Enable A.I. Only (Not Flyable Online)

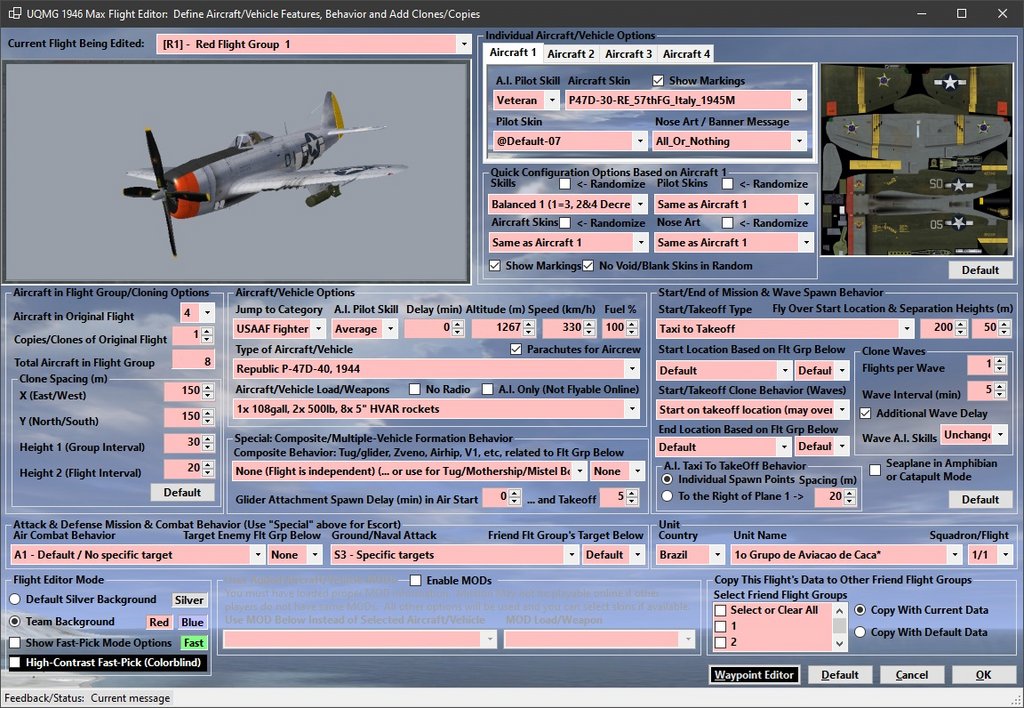click(x=487, y=389)
